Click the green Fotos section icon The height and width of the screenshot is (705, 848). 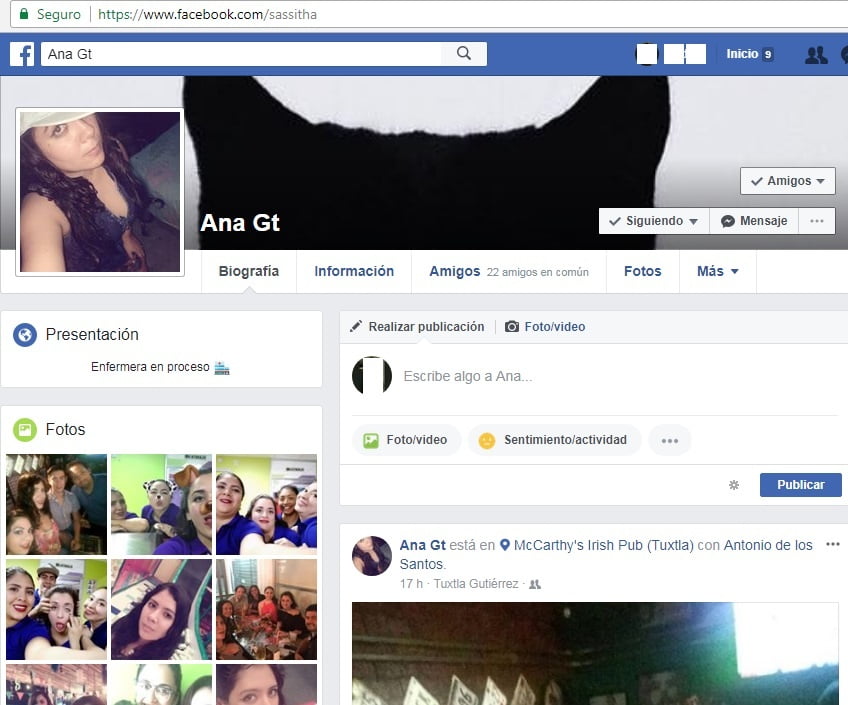pos(25,430)
